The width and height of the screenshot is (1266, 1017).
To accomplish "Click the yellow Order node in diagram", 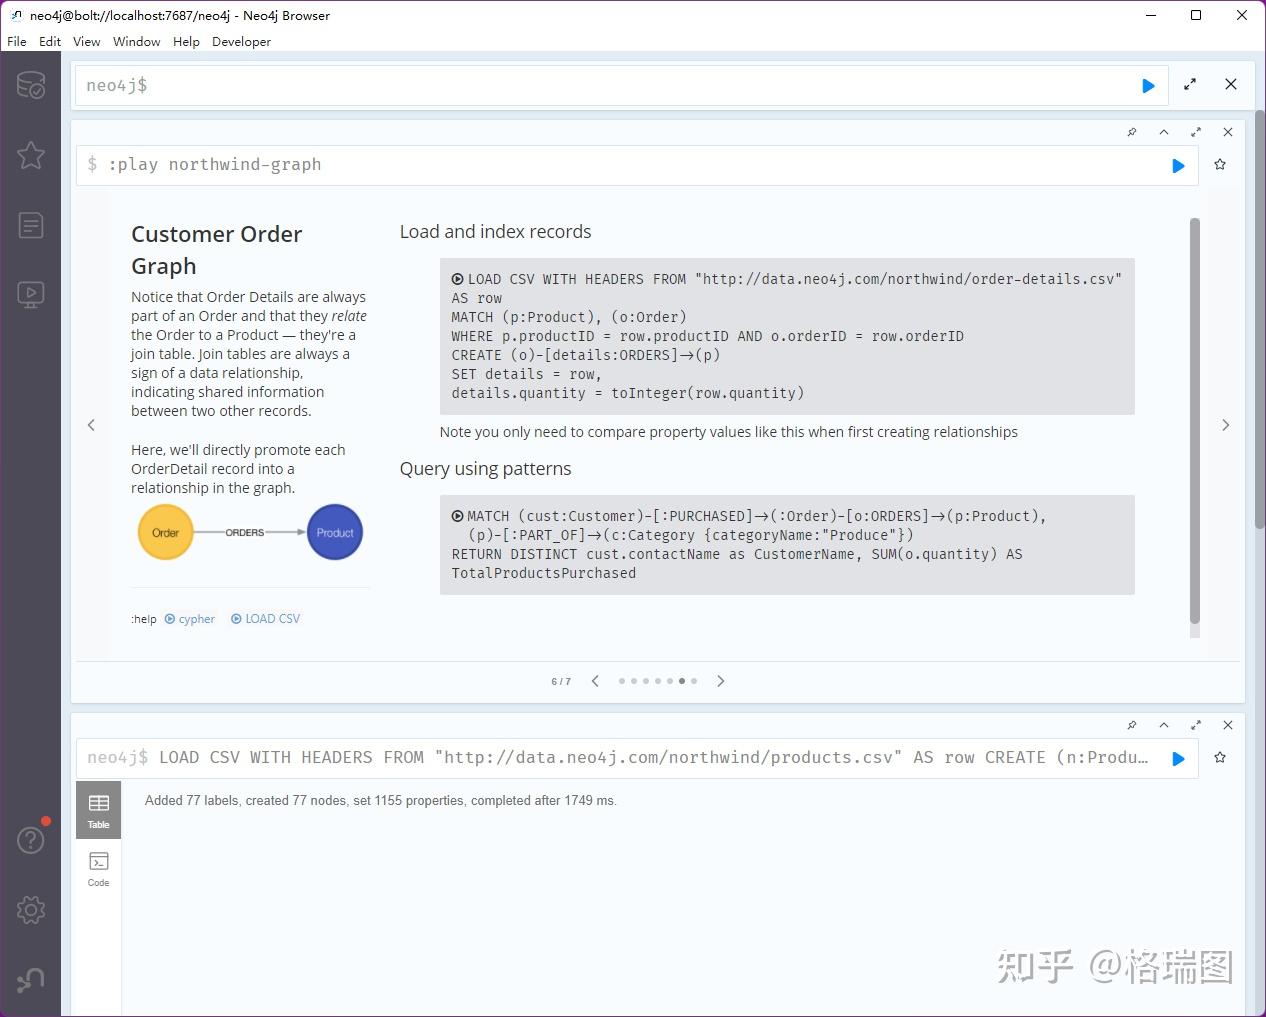I will click(165, 533).
